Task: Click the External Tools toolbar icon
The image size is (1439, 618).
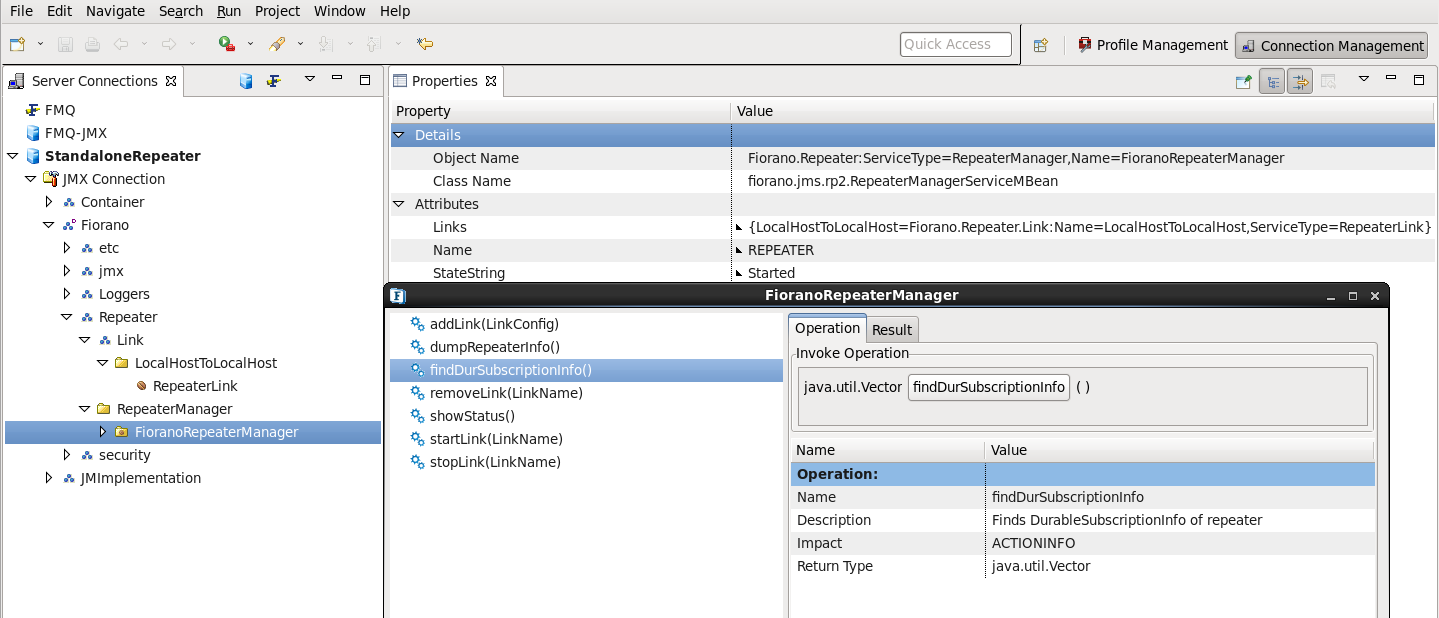Action: (277, 44)
